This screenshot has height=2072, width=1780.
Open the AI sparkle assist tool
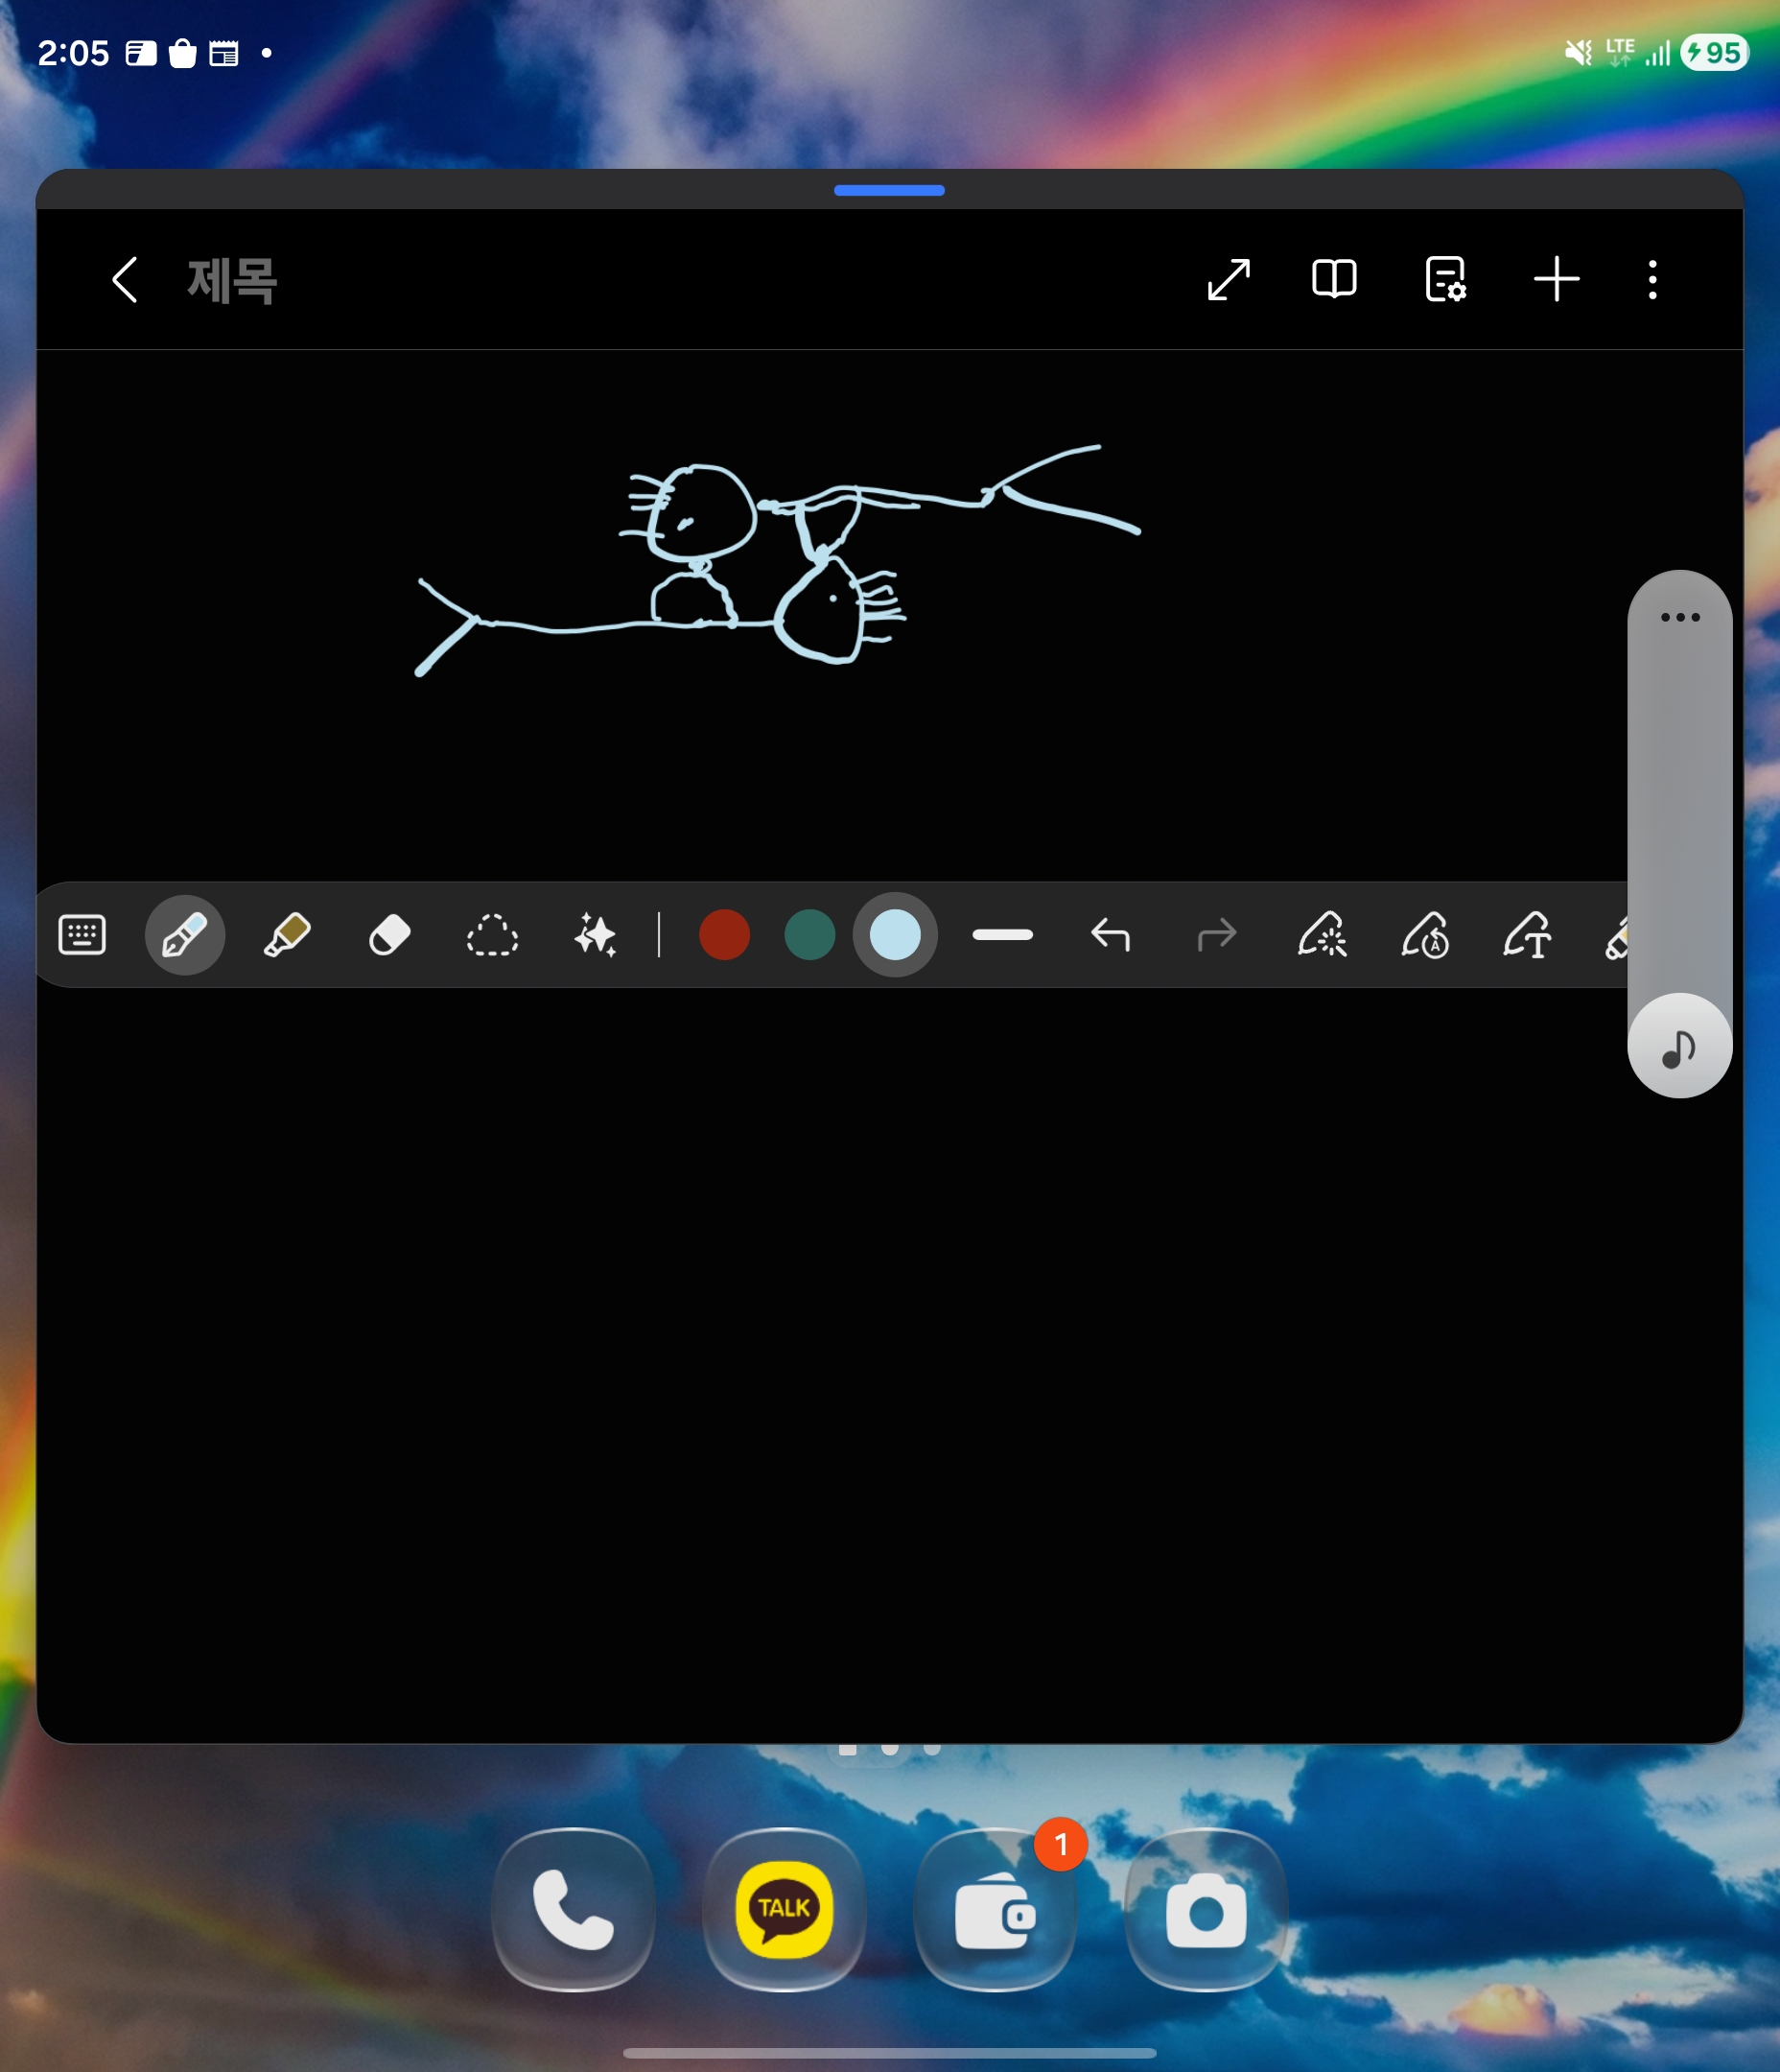click(x=595, y=935)
